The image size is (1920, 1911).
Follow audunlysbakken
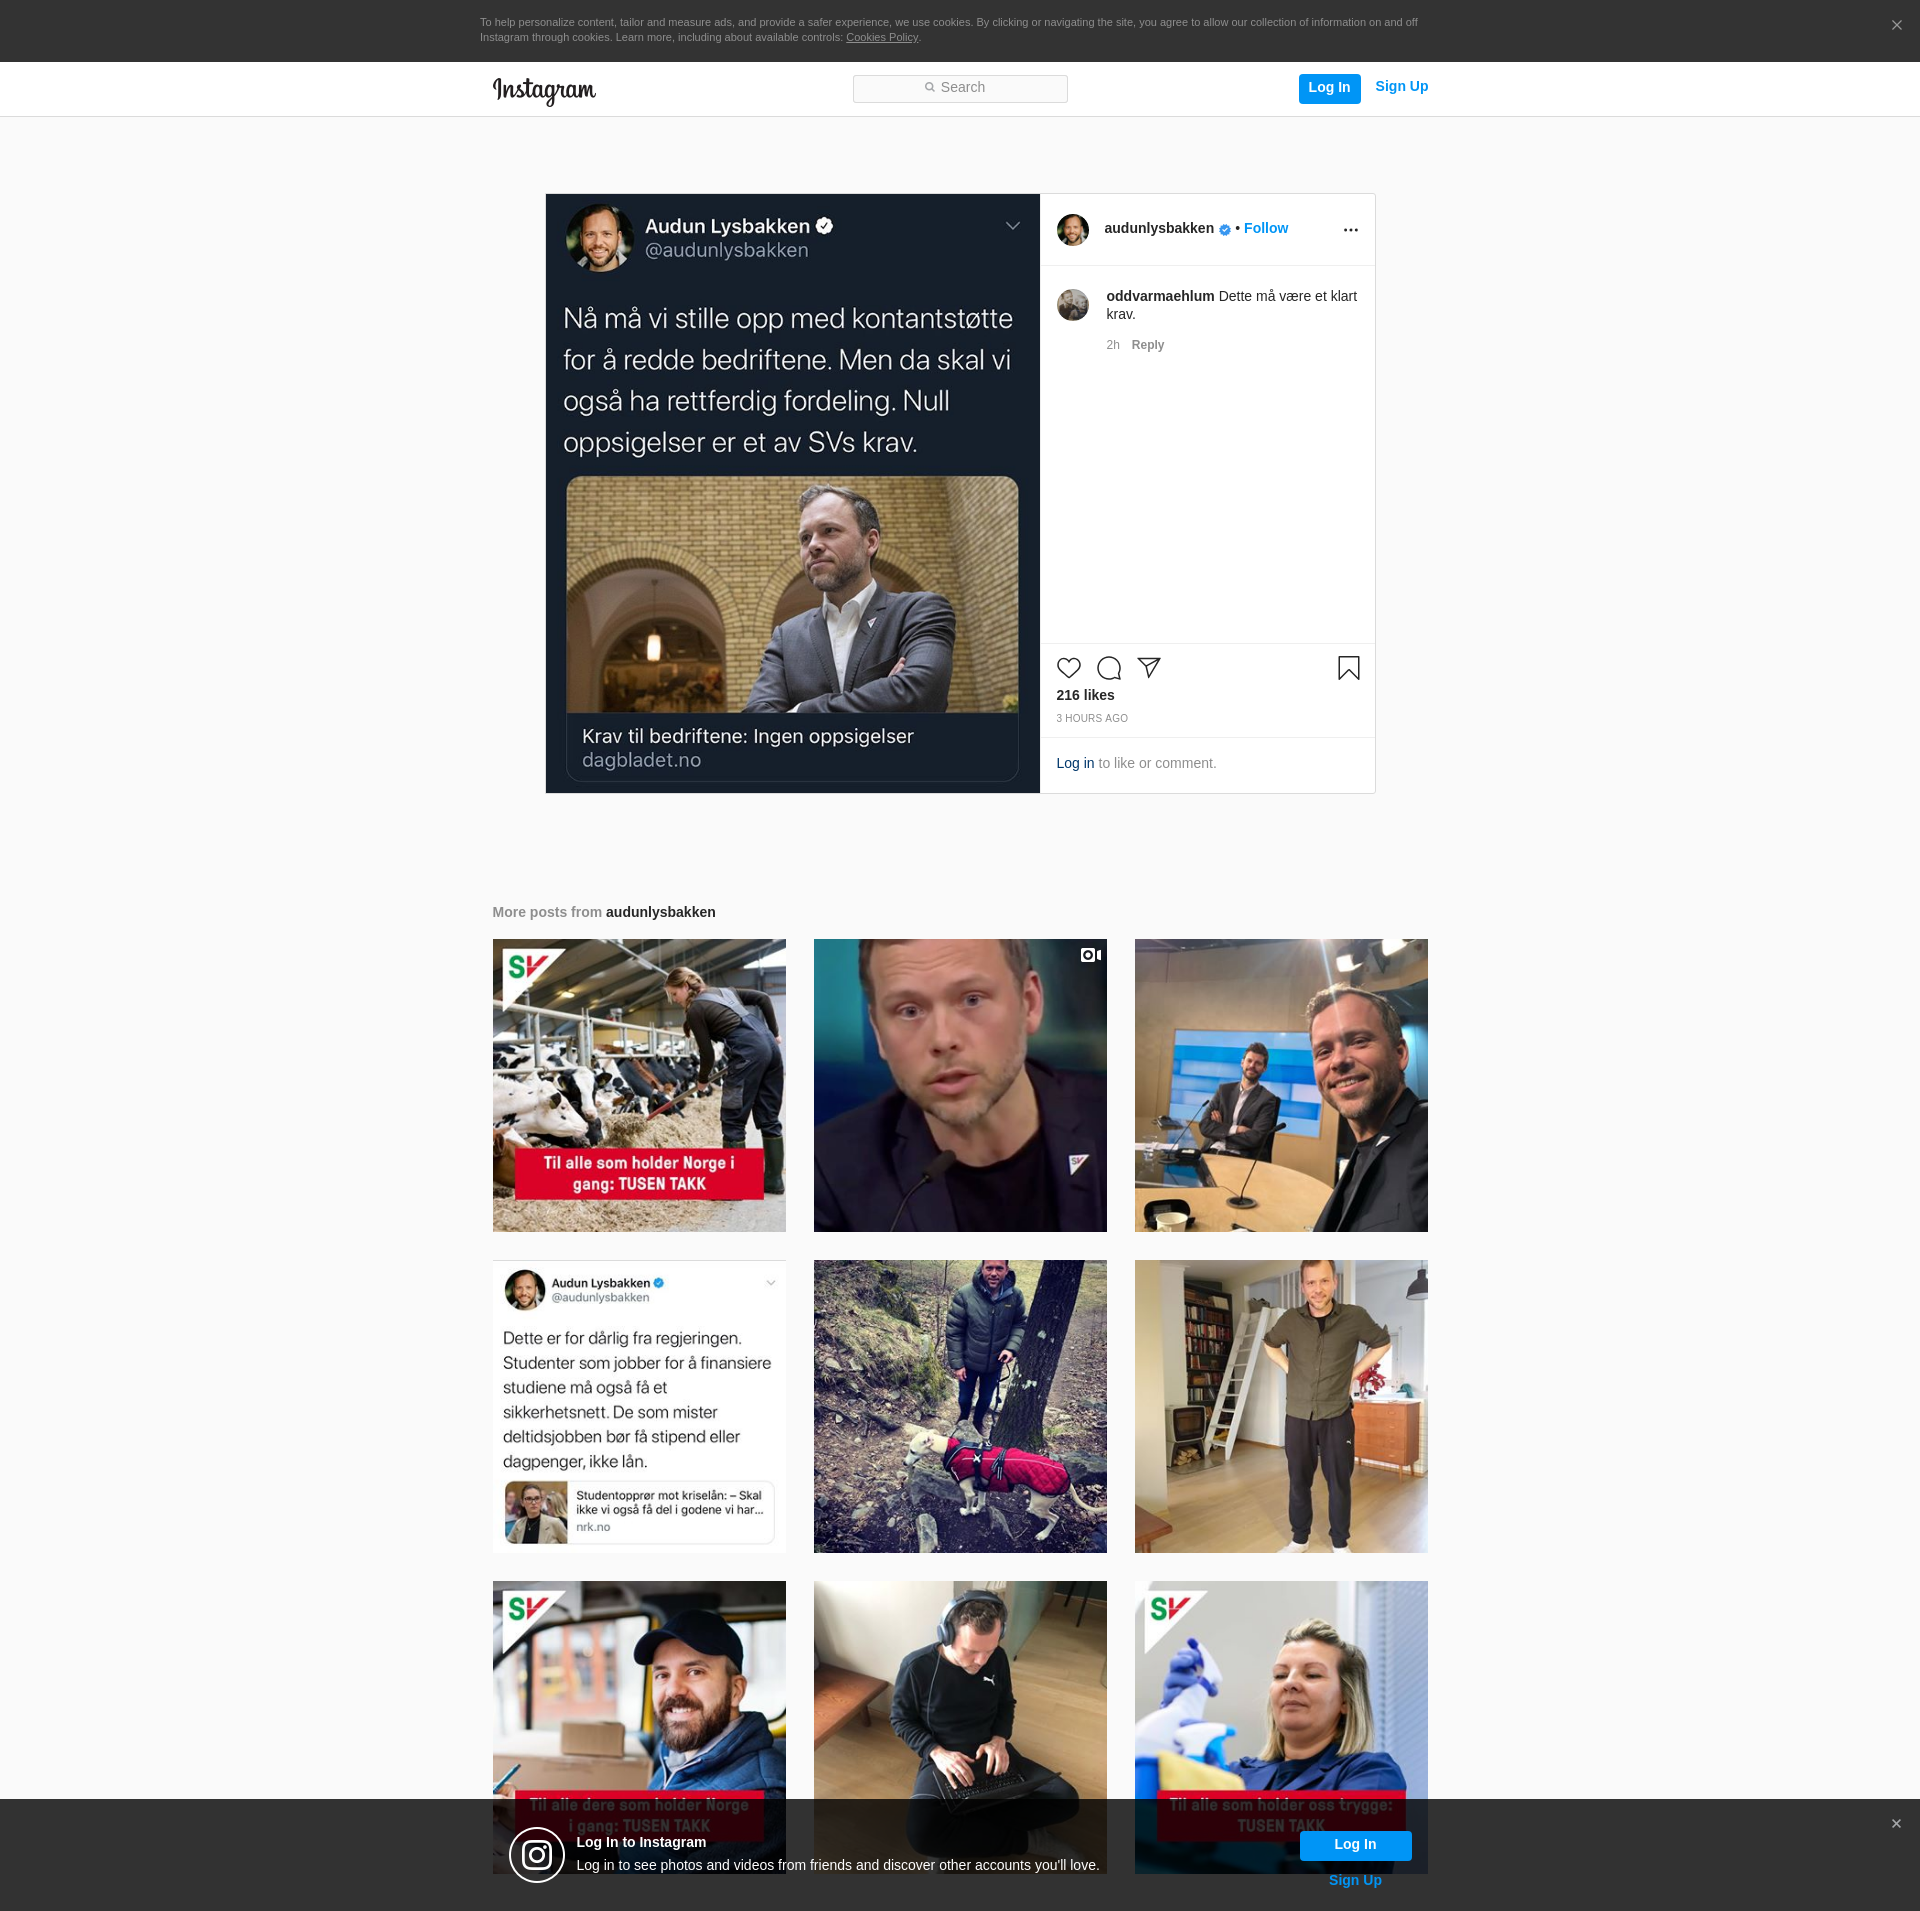coord(1266,229)
